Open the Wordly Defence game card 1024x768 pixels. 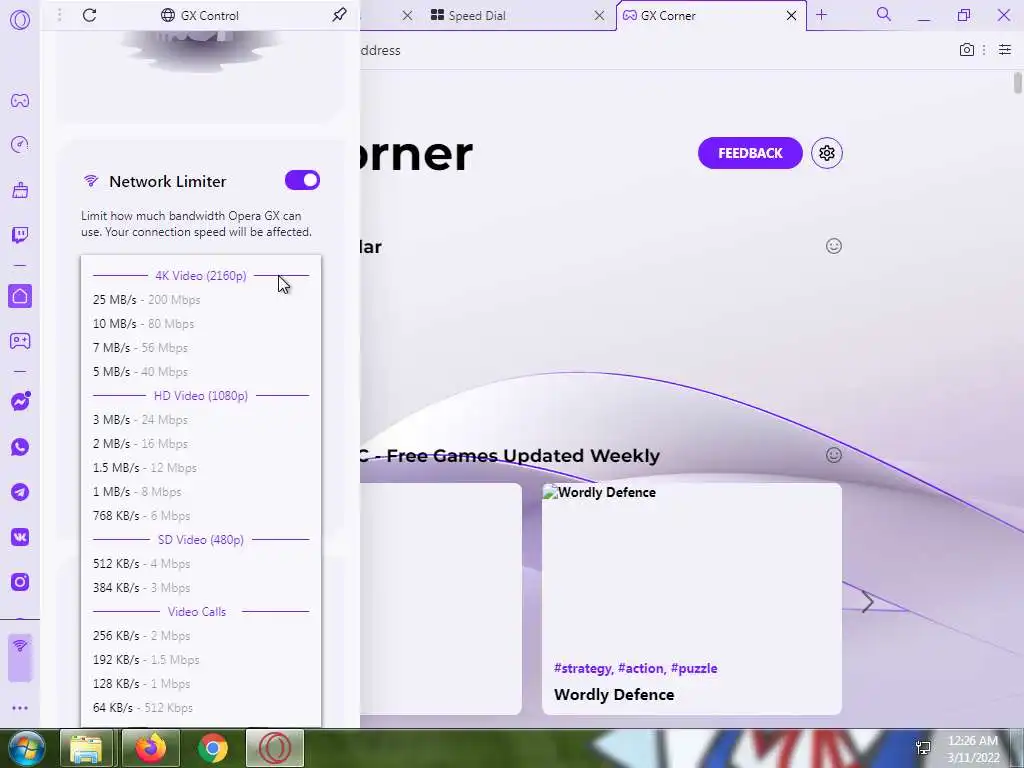pyautogui.click(x=692, y=599)
